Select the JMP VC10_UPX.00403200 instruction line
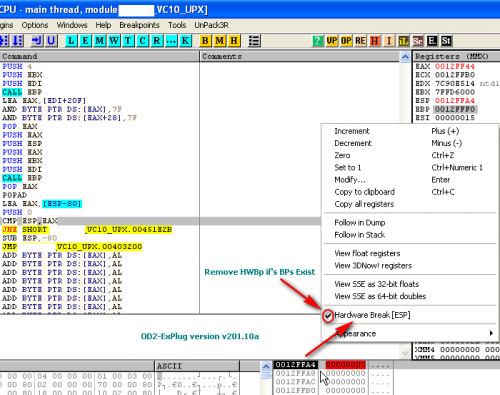500x395 pixels. (x=72, y=247)
